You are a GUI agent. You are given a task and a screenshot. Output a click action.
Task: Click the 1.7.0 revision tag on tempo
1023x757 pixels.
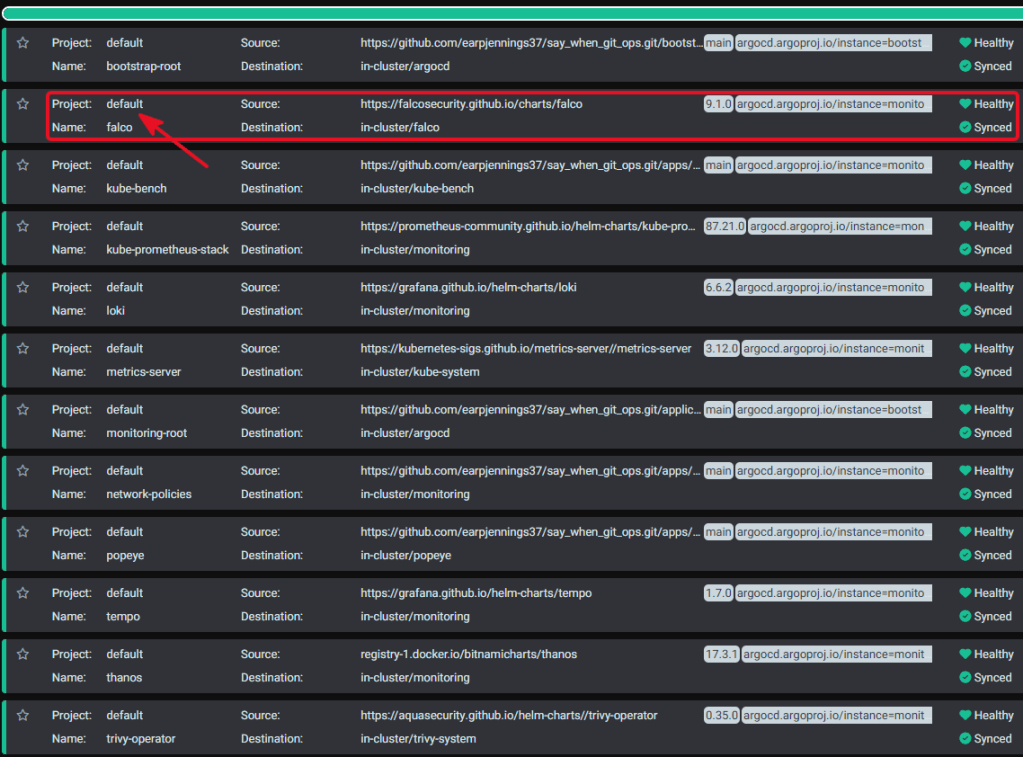point(718,593)
